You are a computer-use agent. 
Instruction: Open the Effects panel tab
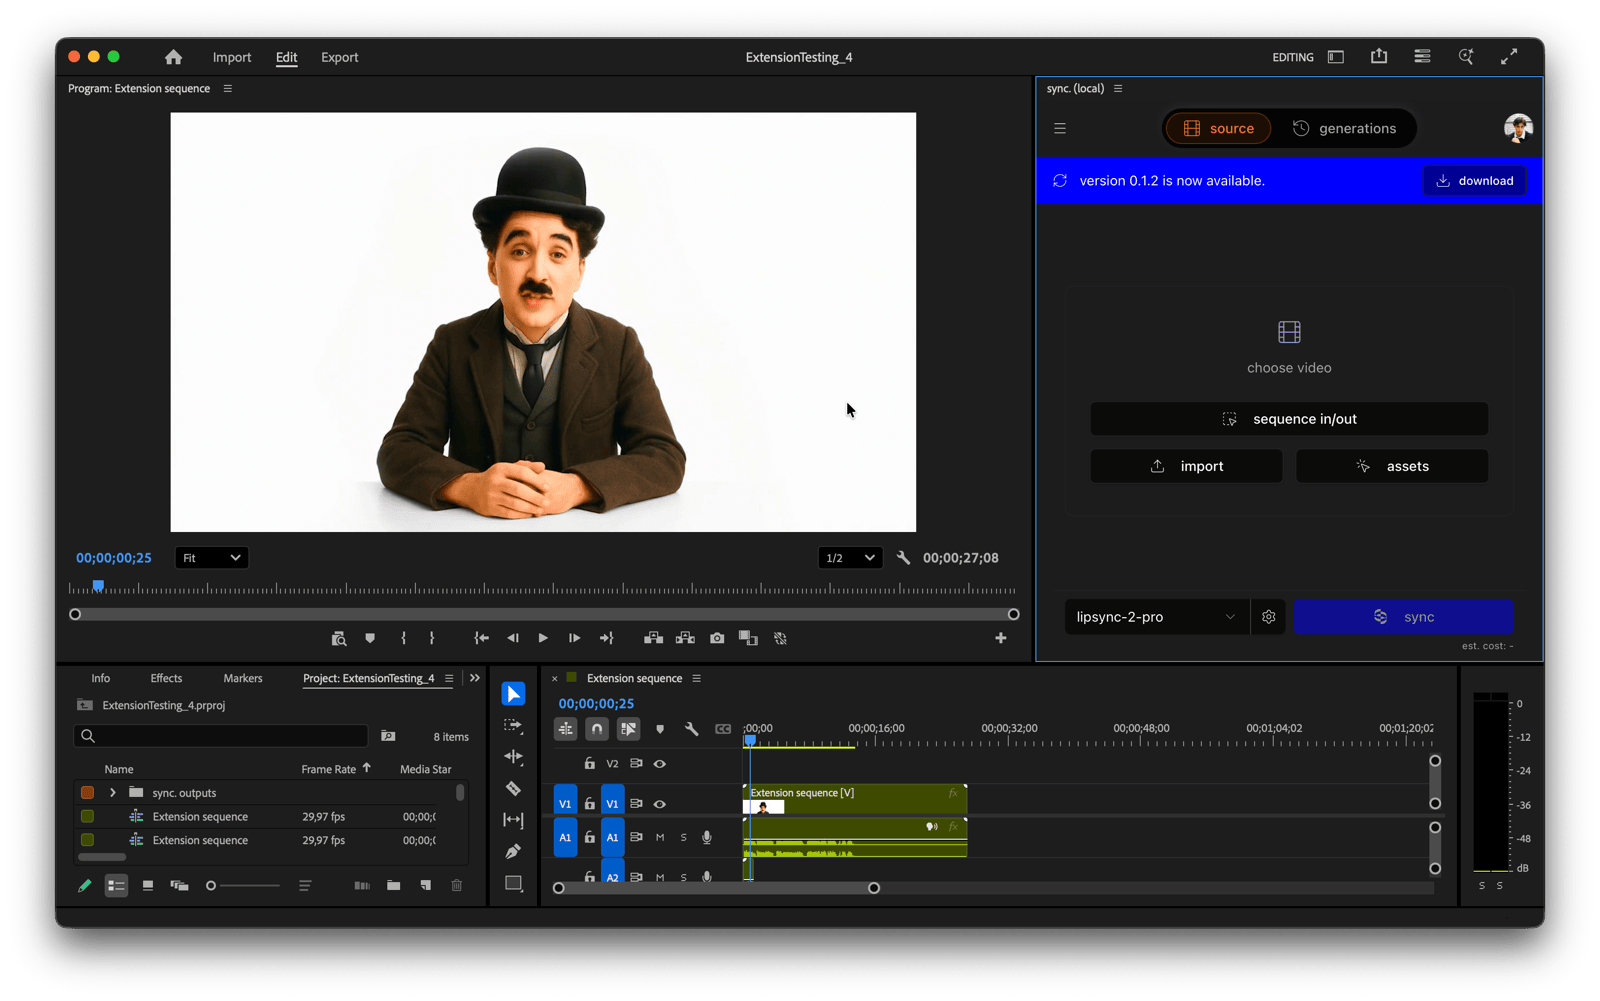[166, 678]
